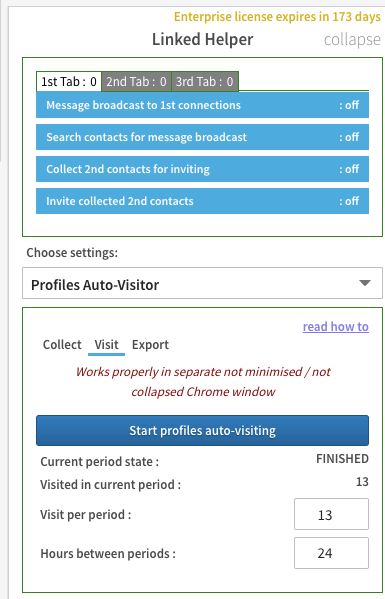Viewport: 385px width, 599px height.
Task: Select the Export sub-tab
Action: click(x=150, y=345)
